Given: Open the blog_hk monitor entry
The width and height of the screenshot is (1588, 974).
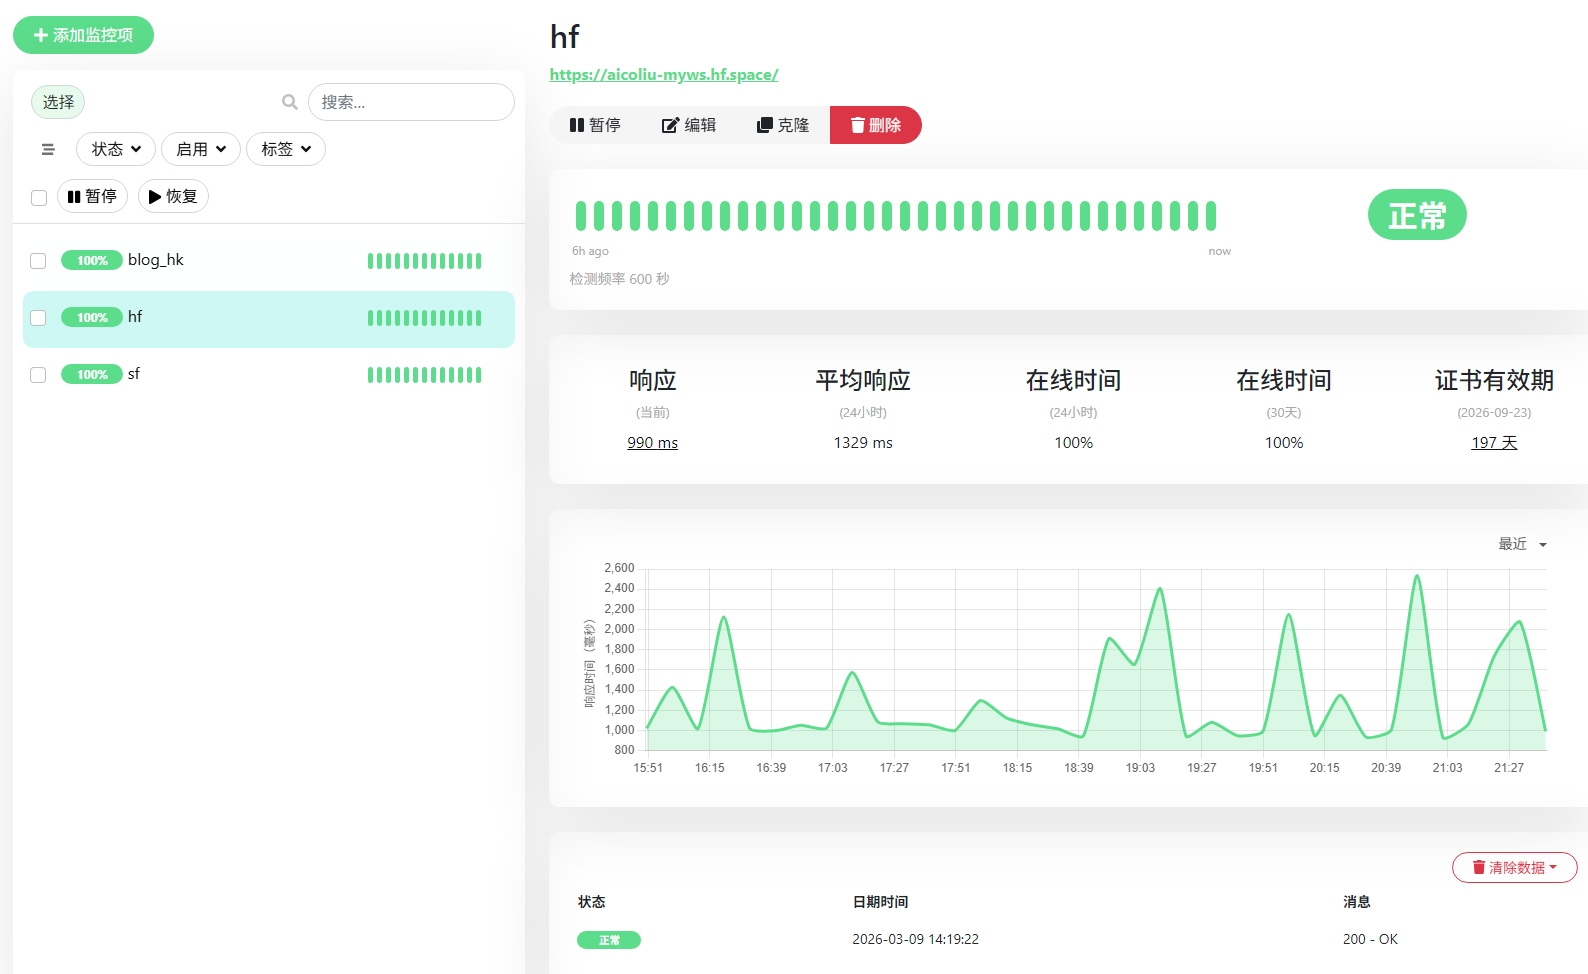Looking at the screenshot, I should click(x=269, y=261).
